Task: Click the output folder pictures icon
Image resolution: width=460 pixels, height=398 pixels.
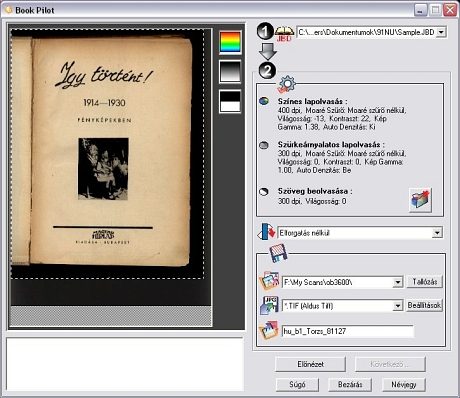Action: (269, 281)
